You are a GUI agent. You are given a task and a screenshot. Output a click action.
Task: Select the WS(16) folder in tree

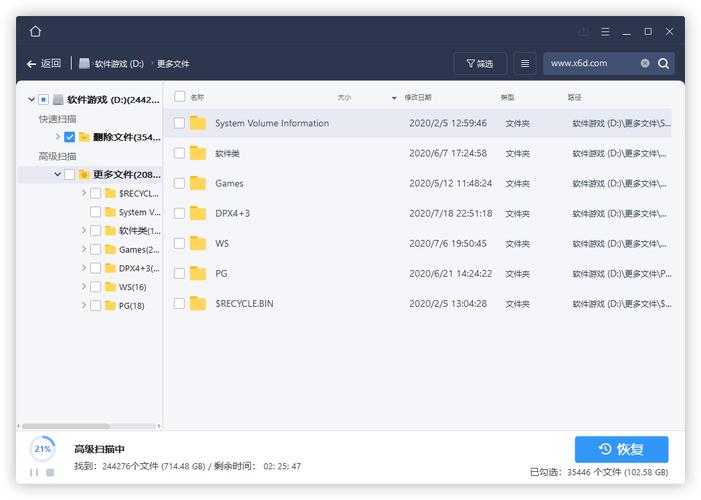[126, 287]
